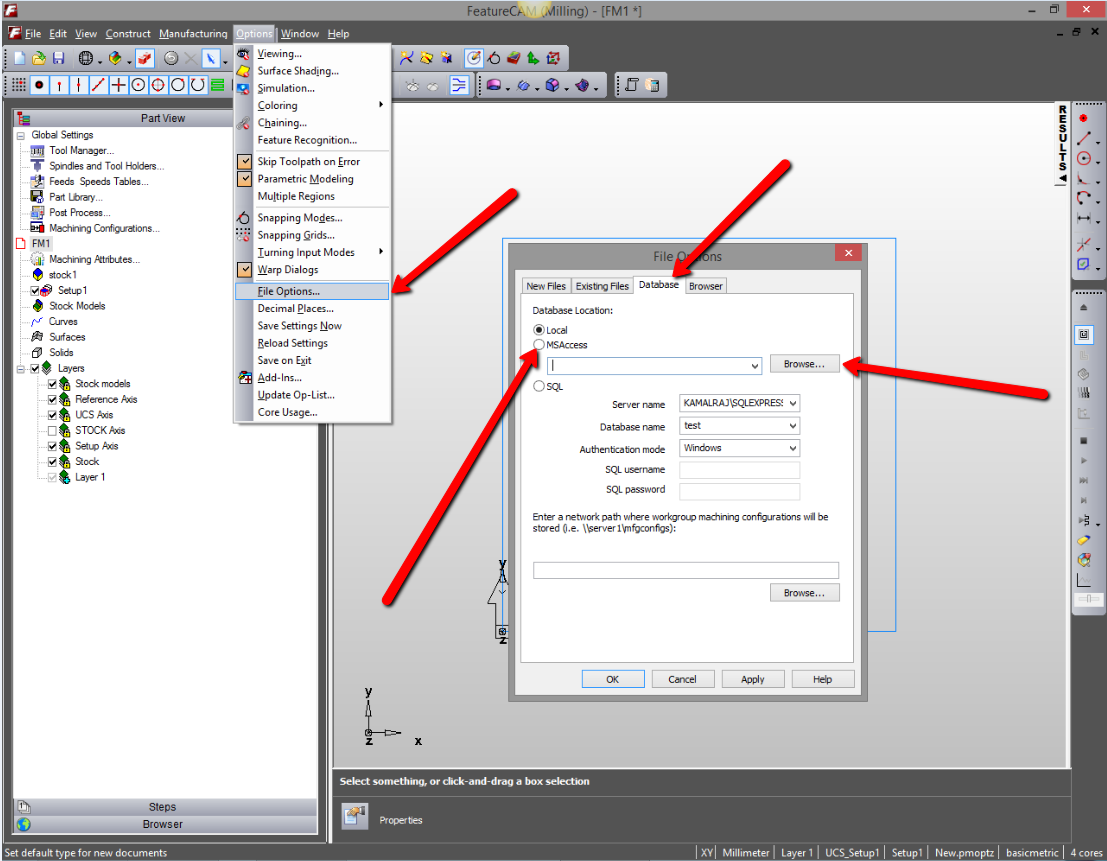Select the Snapping Grids icon in the menu
Image resolution: width=1107 pixels, height=861 pixels.
244,235
